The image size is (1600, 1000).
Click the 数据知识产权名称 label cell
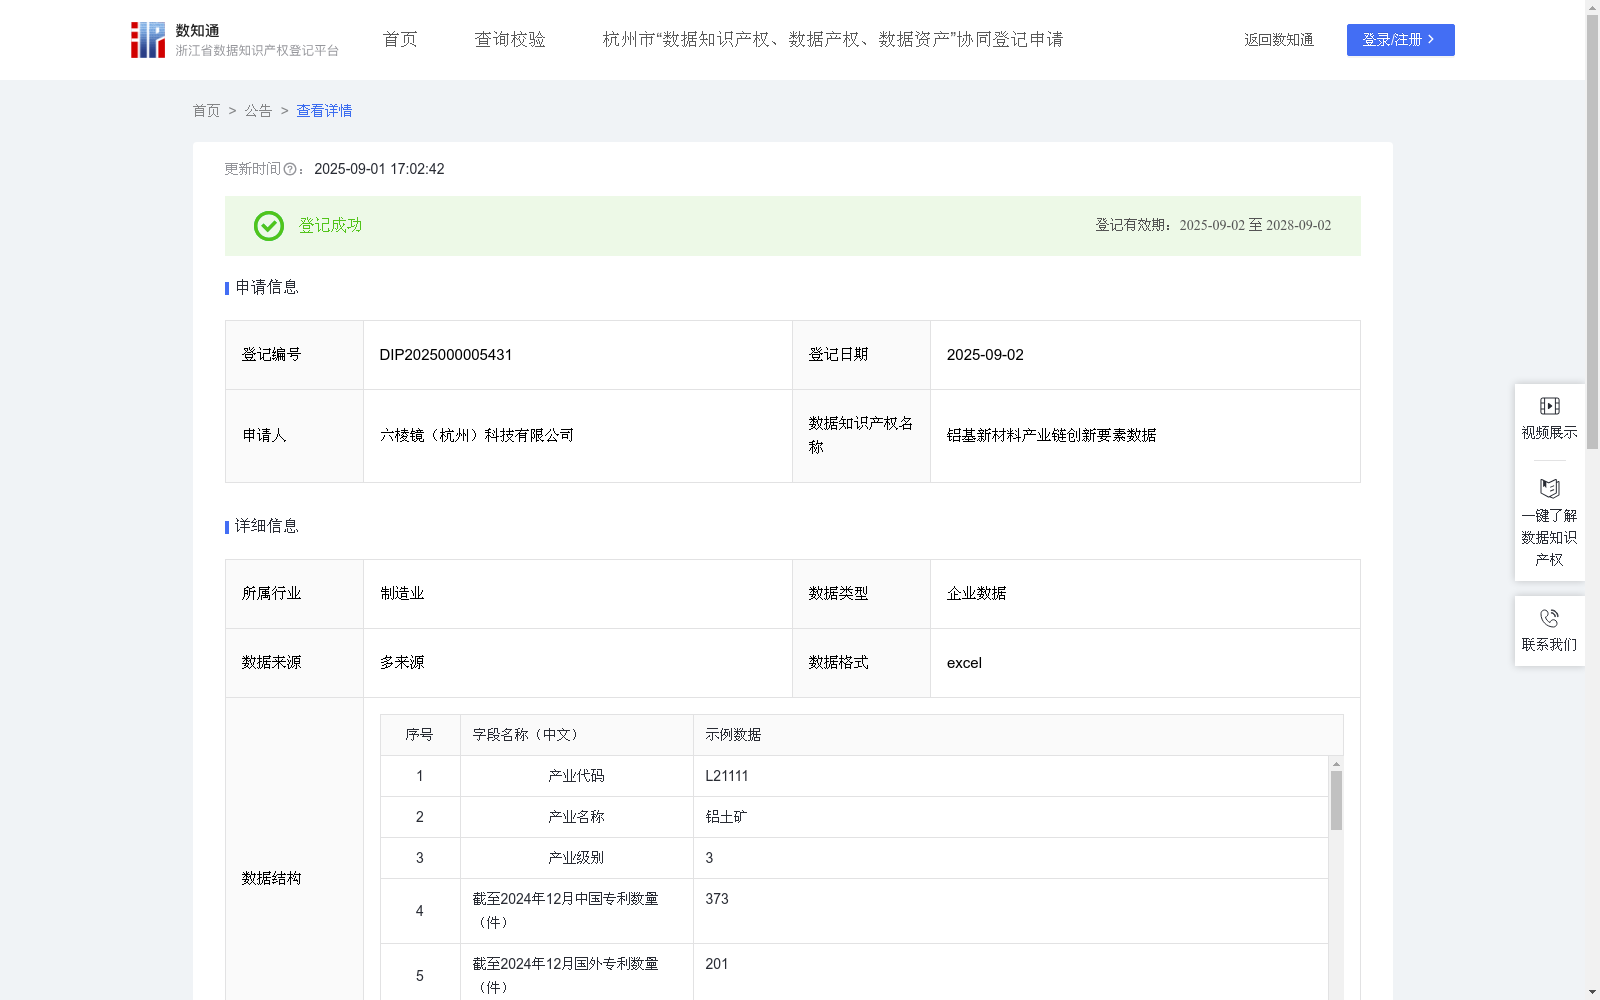[x=861, y=436]
